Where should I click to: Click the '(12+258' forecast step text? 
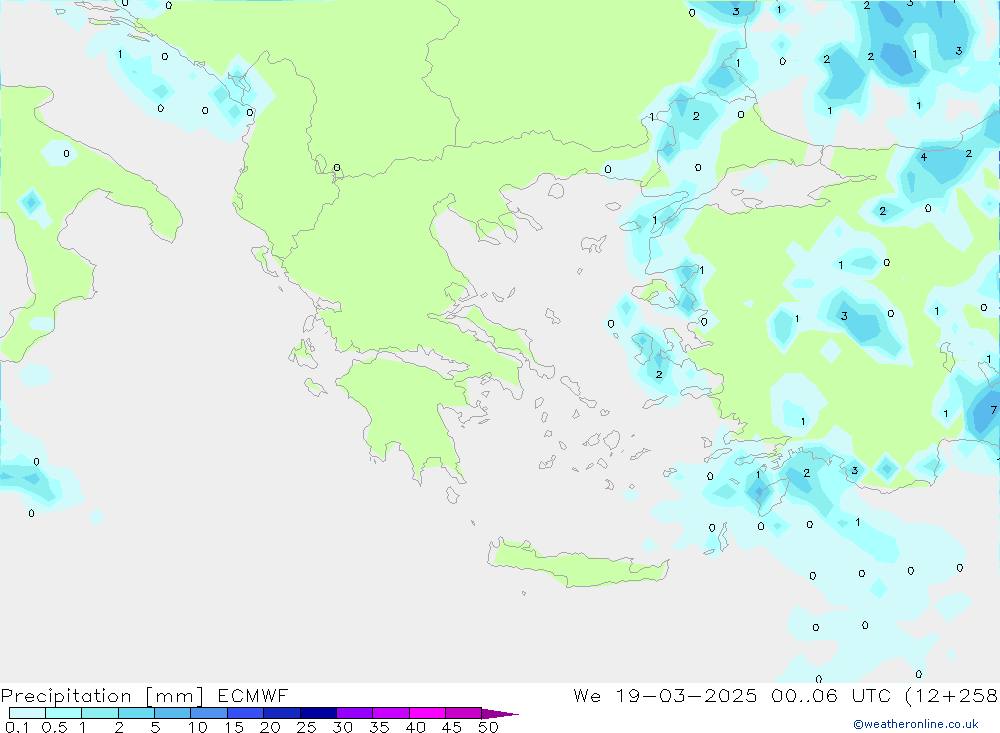951,695
